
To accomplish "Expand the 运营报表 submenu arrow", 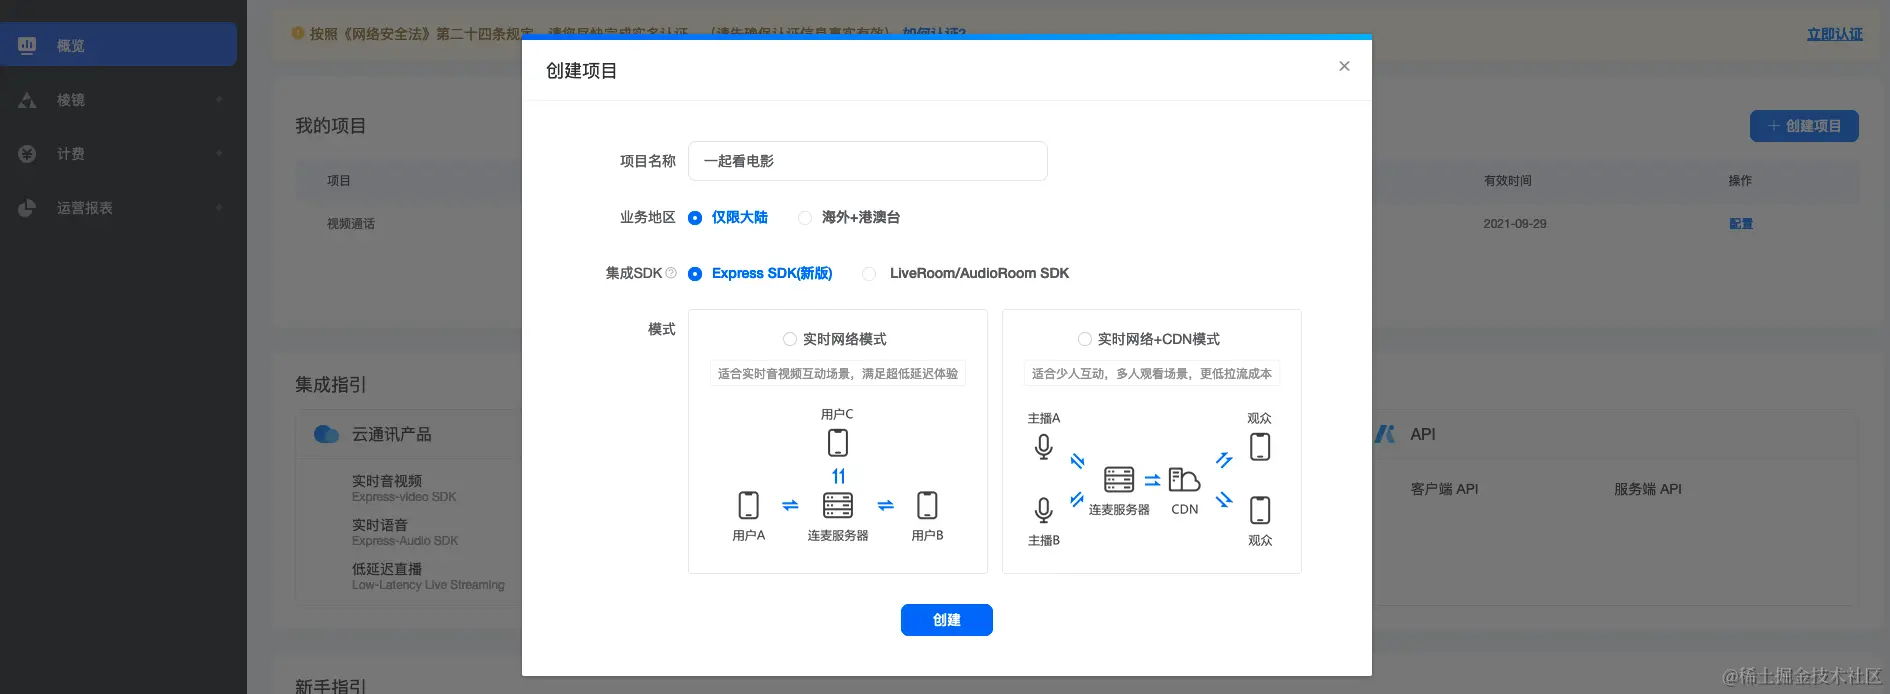I will point(219,208).
